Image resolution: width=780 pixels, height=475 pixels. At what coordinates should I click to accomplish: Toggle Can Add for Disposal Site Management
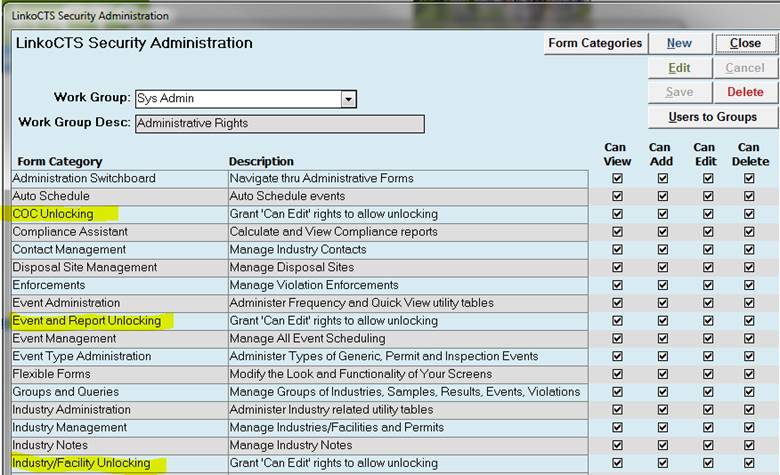point(663,267)
